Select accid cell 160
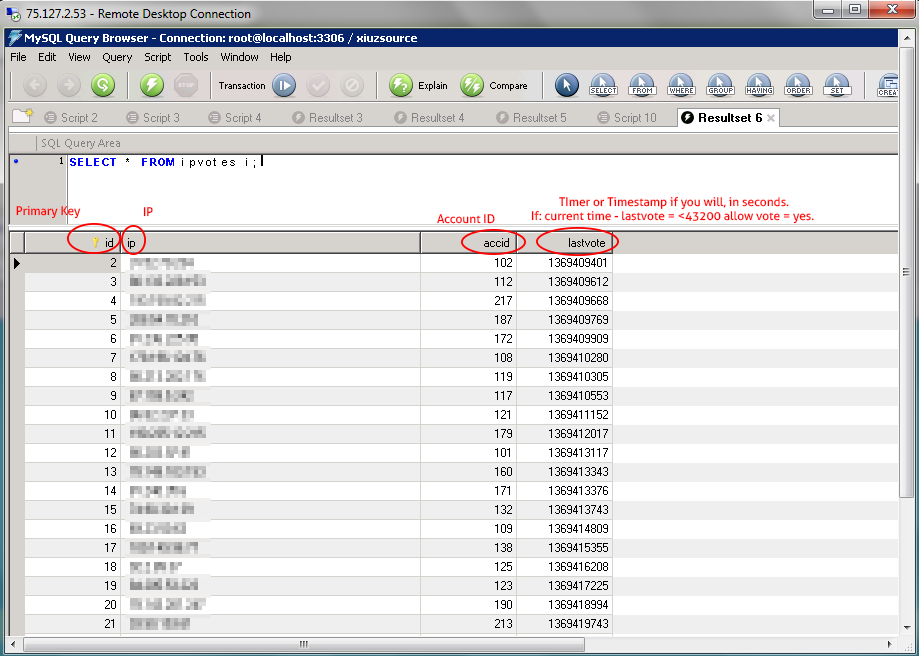 pyautogui.click(x=468, y=472)
